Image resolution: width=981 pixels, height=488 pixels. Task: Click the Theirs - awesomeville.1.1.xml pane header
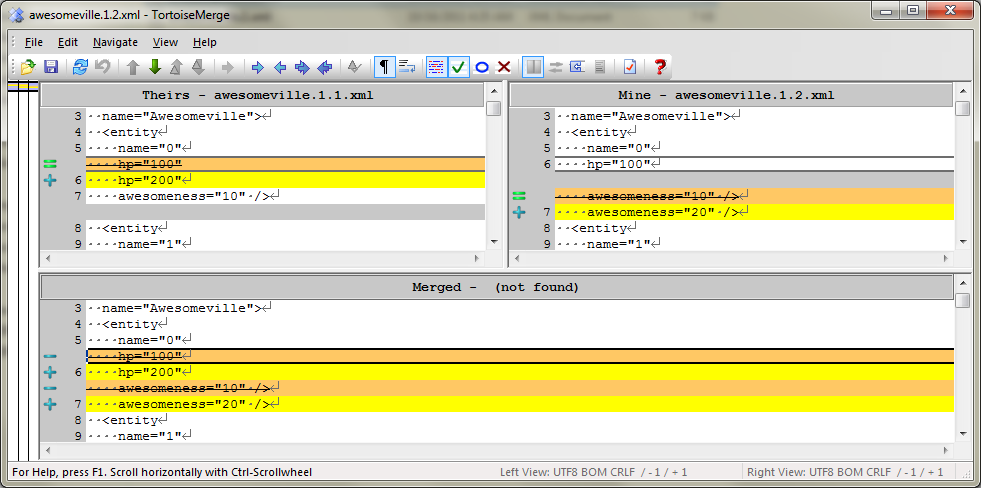pyautogui.click(x=263, y=95)
